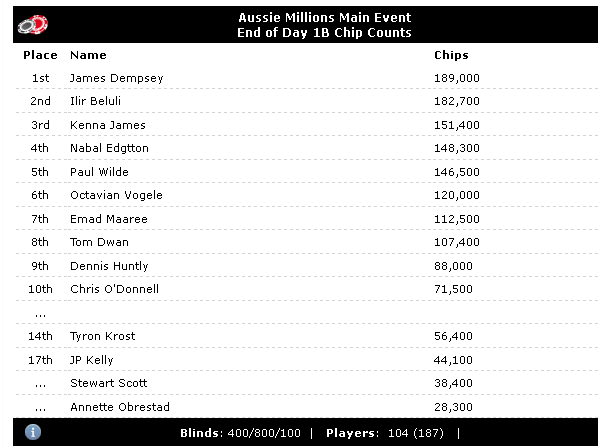The width and height of the screenshot is (602, 447).
Task: Click the Chips column header
Action: tap(451, 55)
